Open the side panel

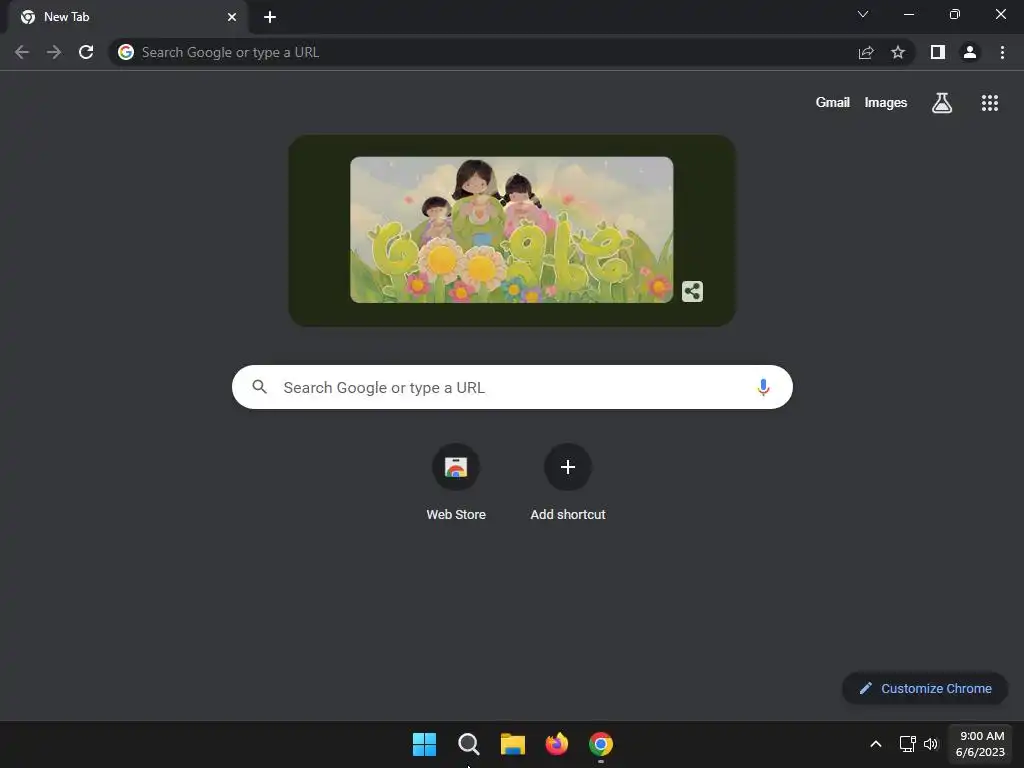pos(938,52)
